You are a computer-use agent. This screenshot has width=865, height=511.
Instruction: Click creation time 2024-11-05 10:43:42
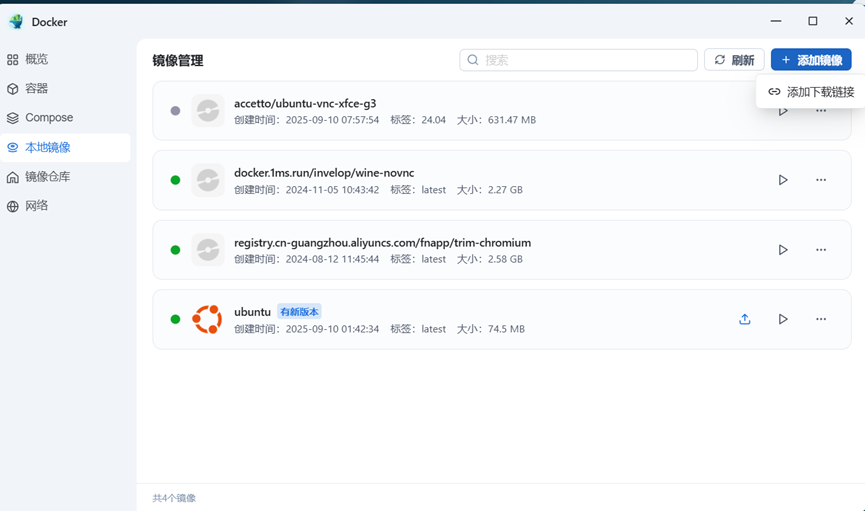[332, 190]
